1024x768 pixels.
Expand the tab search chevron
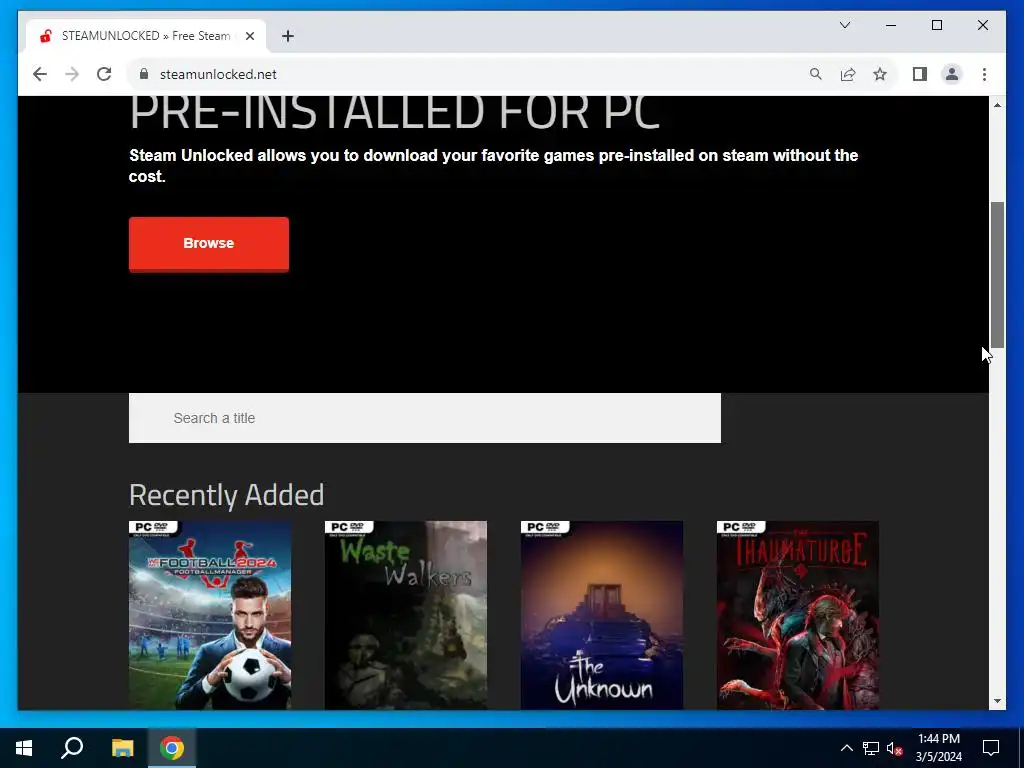point(844,25)
